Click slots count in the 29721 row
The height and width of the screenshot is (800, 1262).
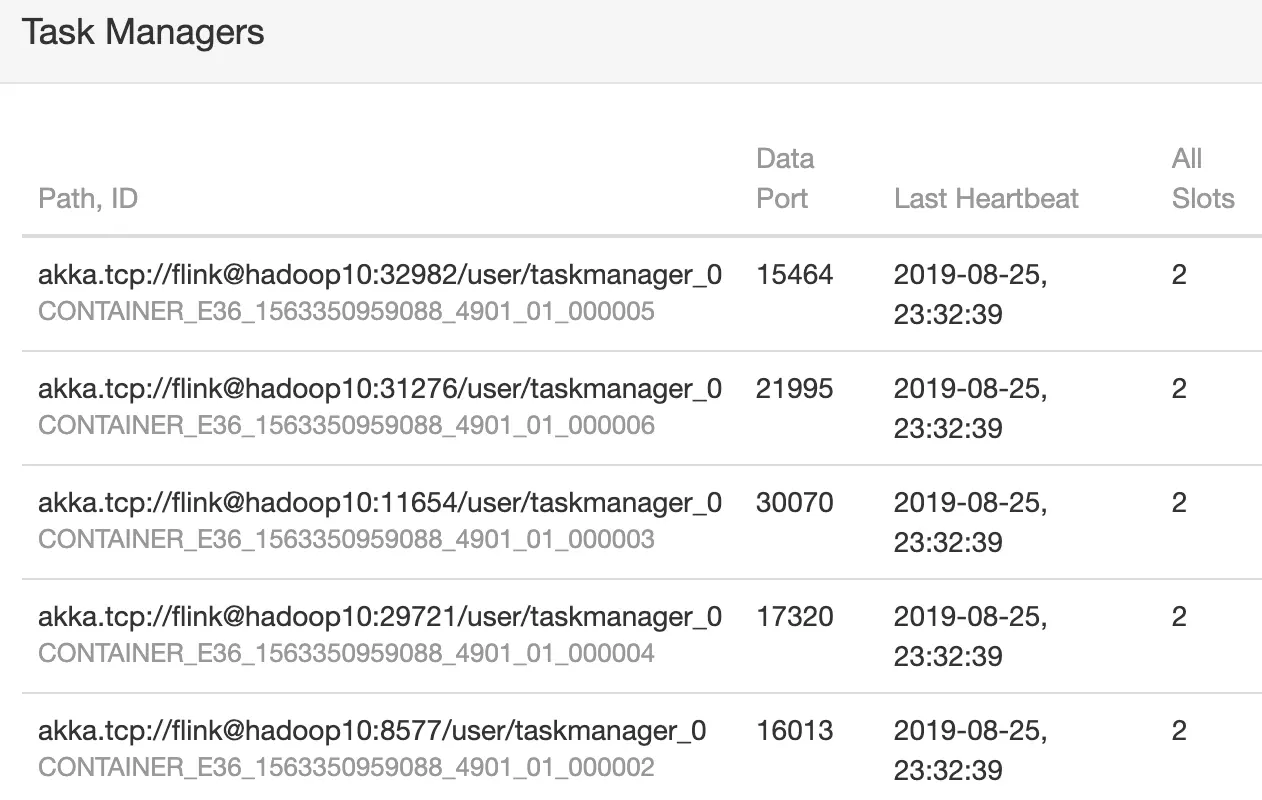[1179, 617]
